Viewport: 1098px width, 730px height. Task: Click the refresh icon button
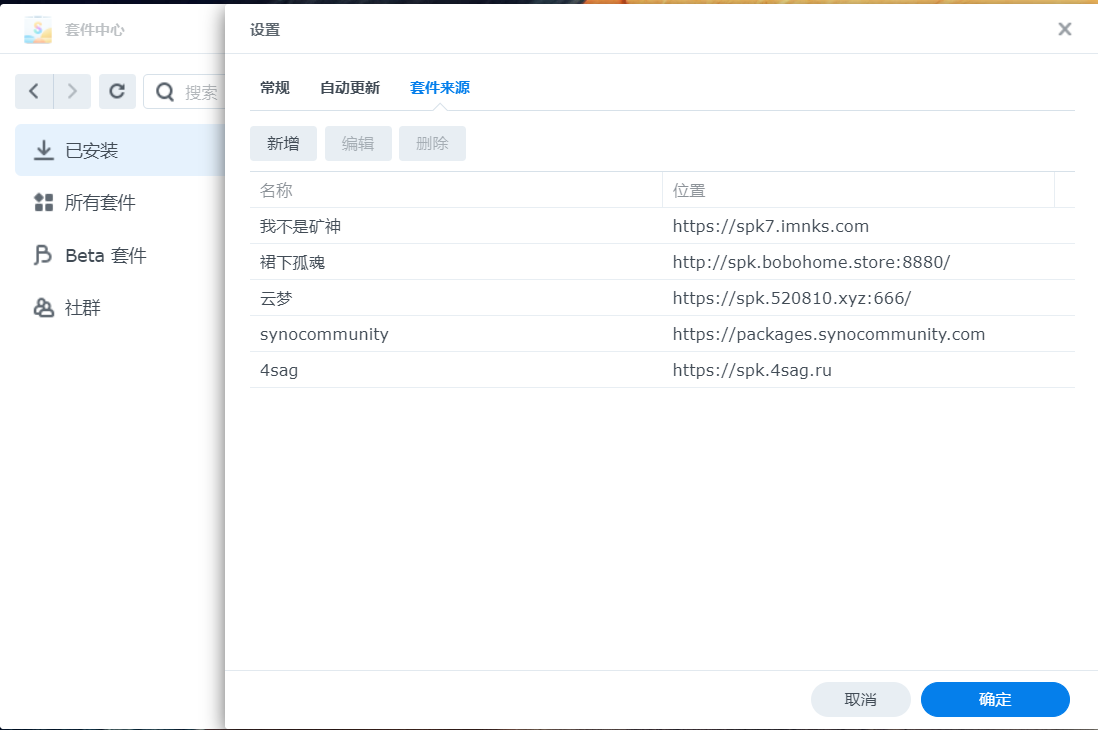117,92
